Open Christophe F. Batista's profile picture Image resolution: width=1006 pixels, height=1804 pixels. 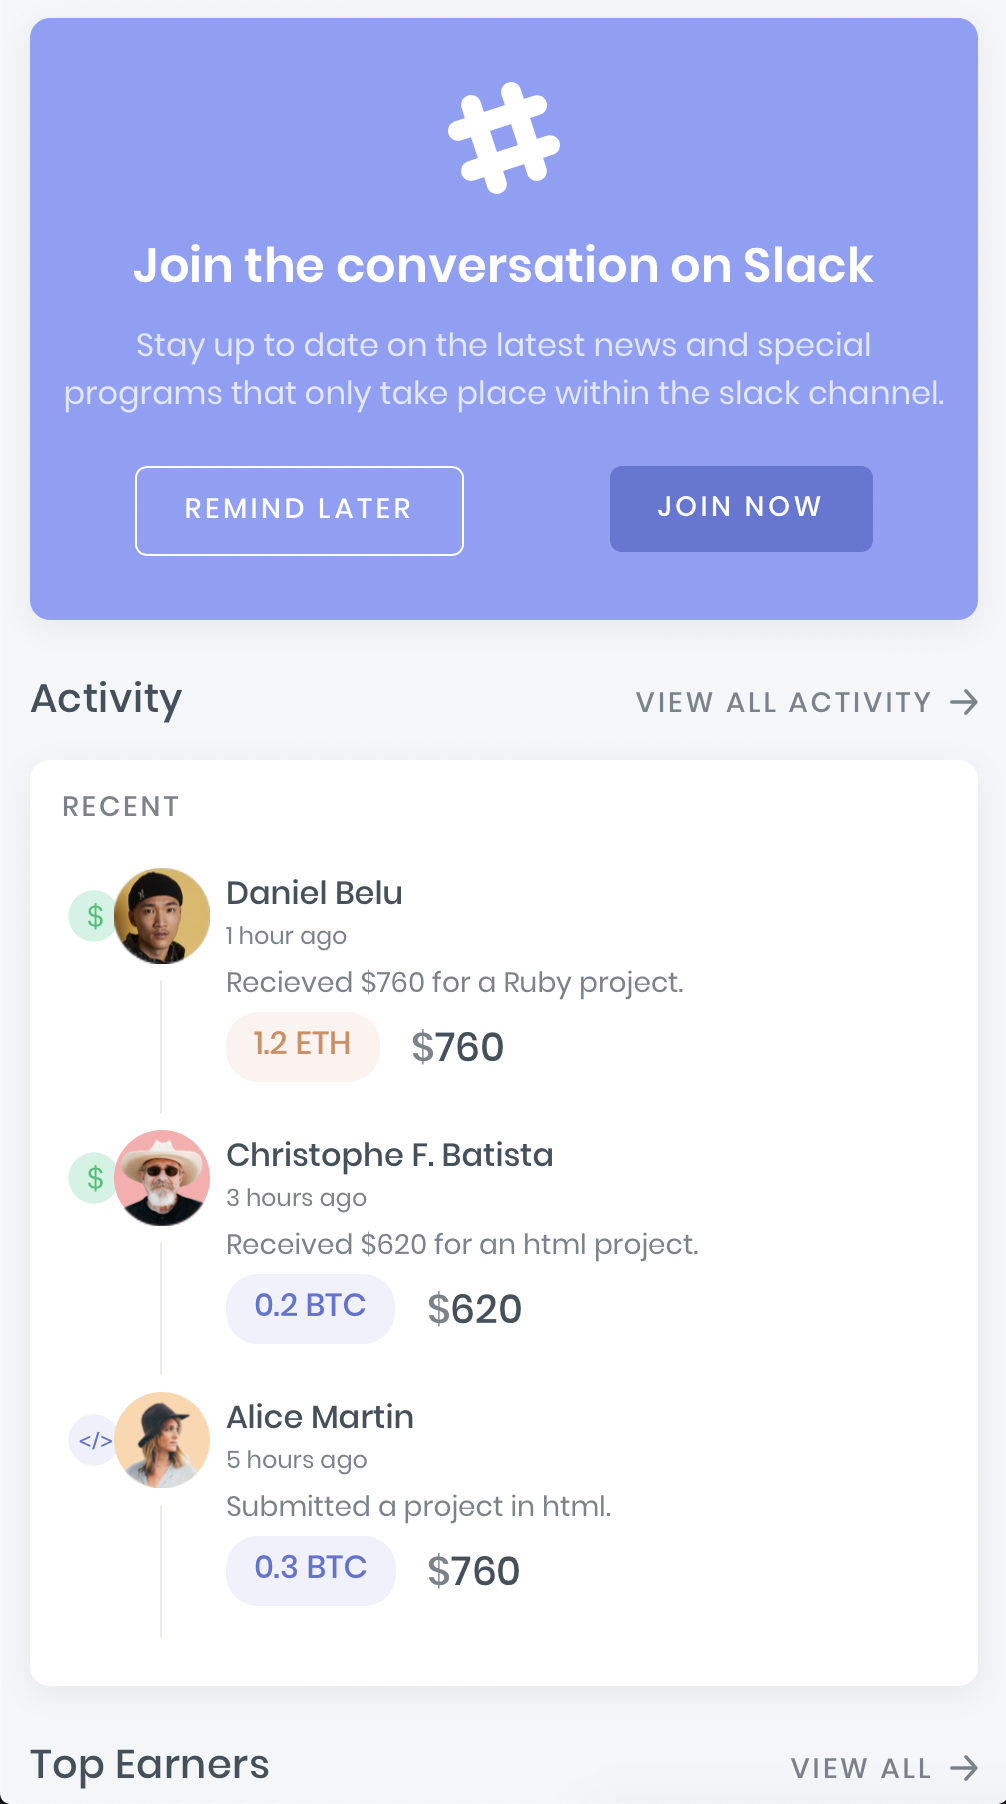[162, 1178]
